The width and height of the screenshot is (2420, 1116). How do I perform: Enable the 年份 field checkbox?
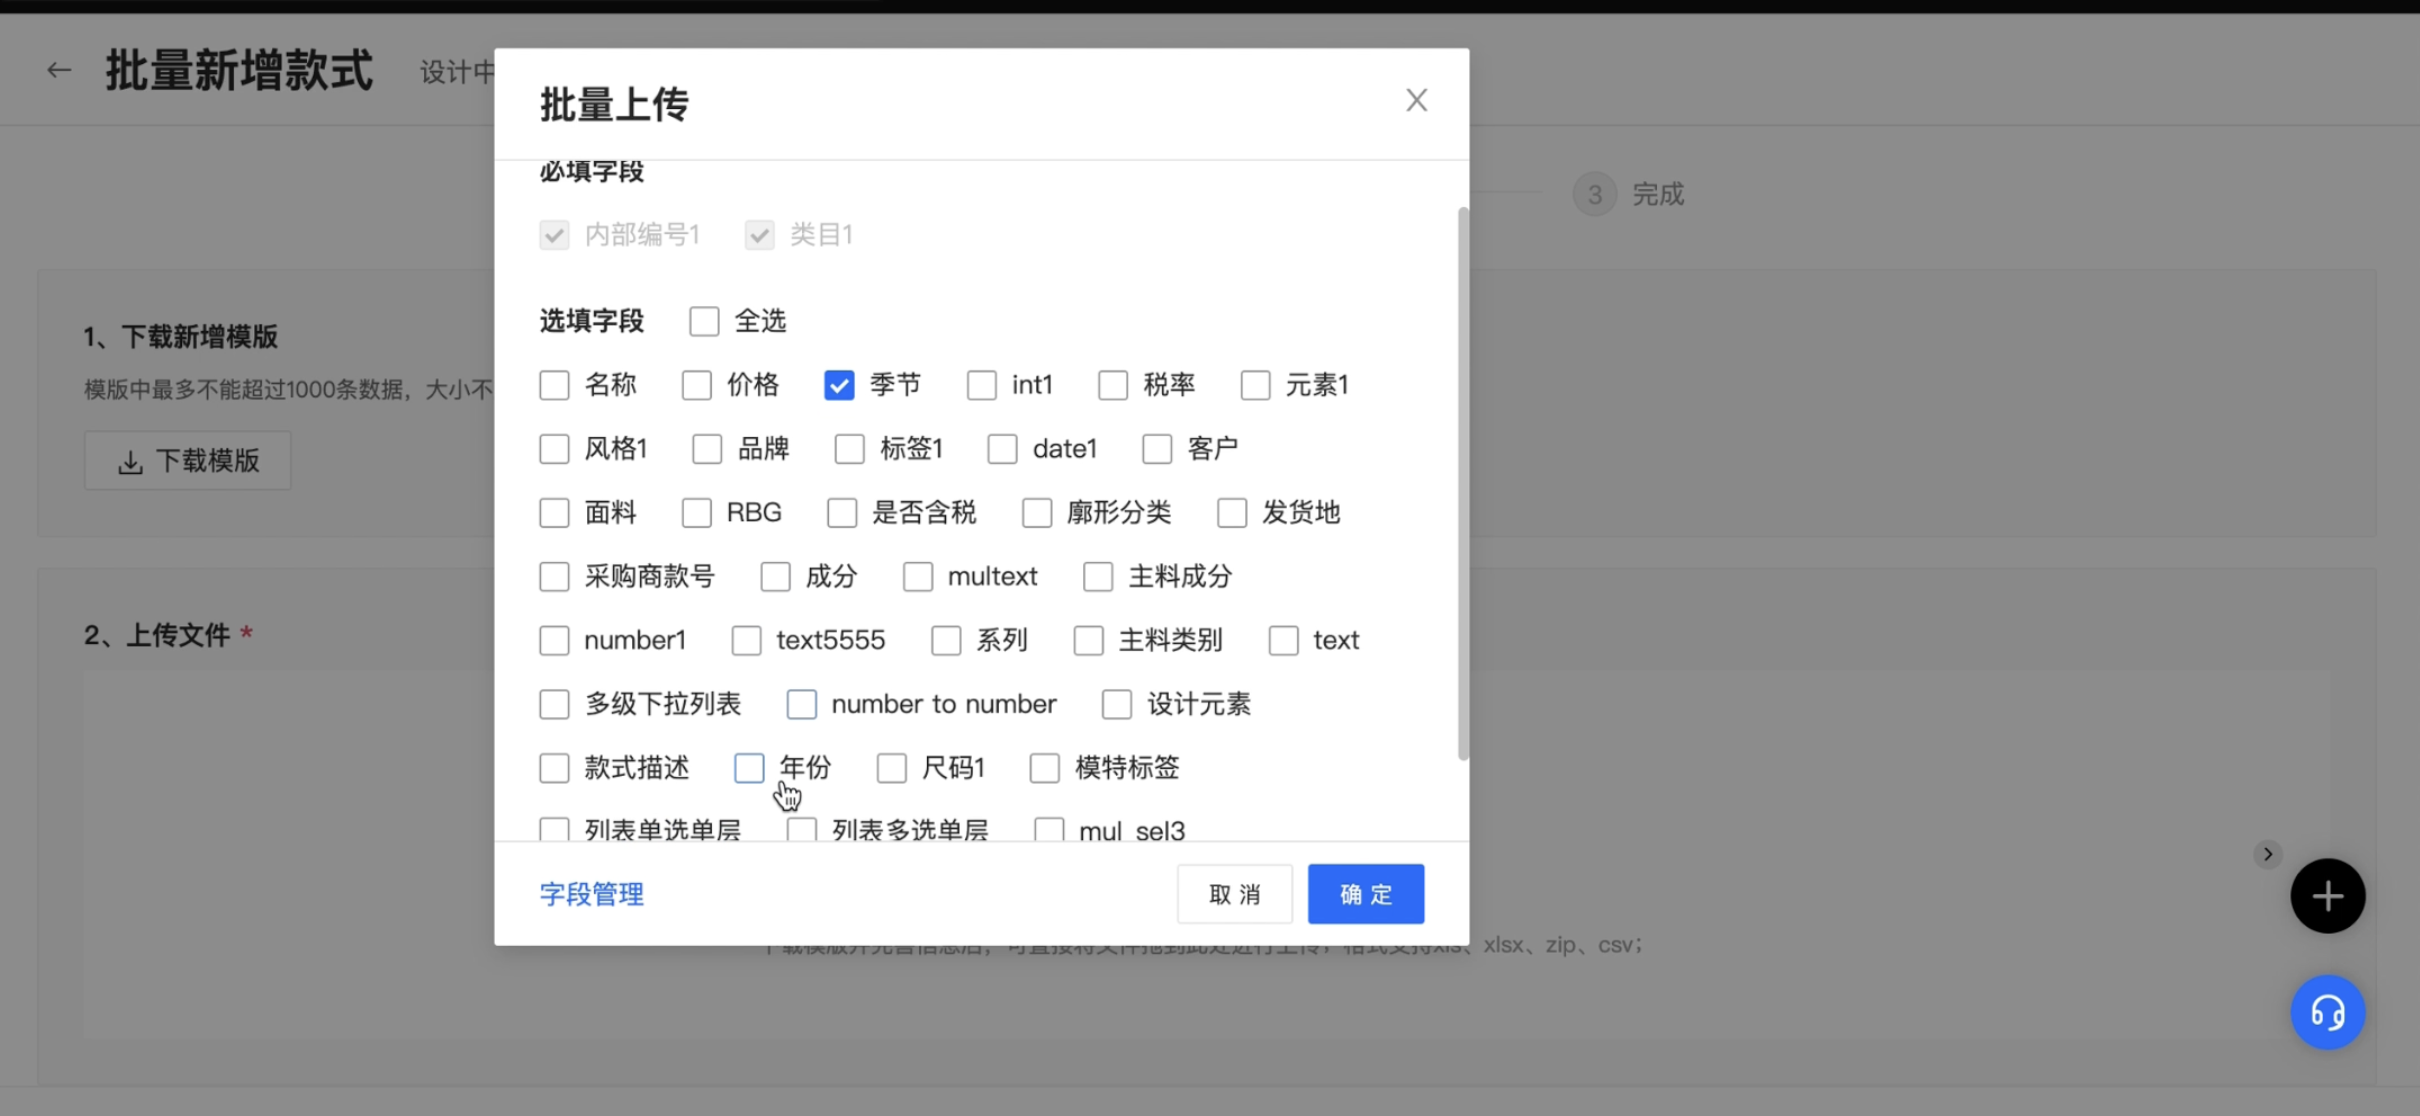point(749,768)
